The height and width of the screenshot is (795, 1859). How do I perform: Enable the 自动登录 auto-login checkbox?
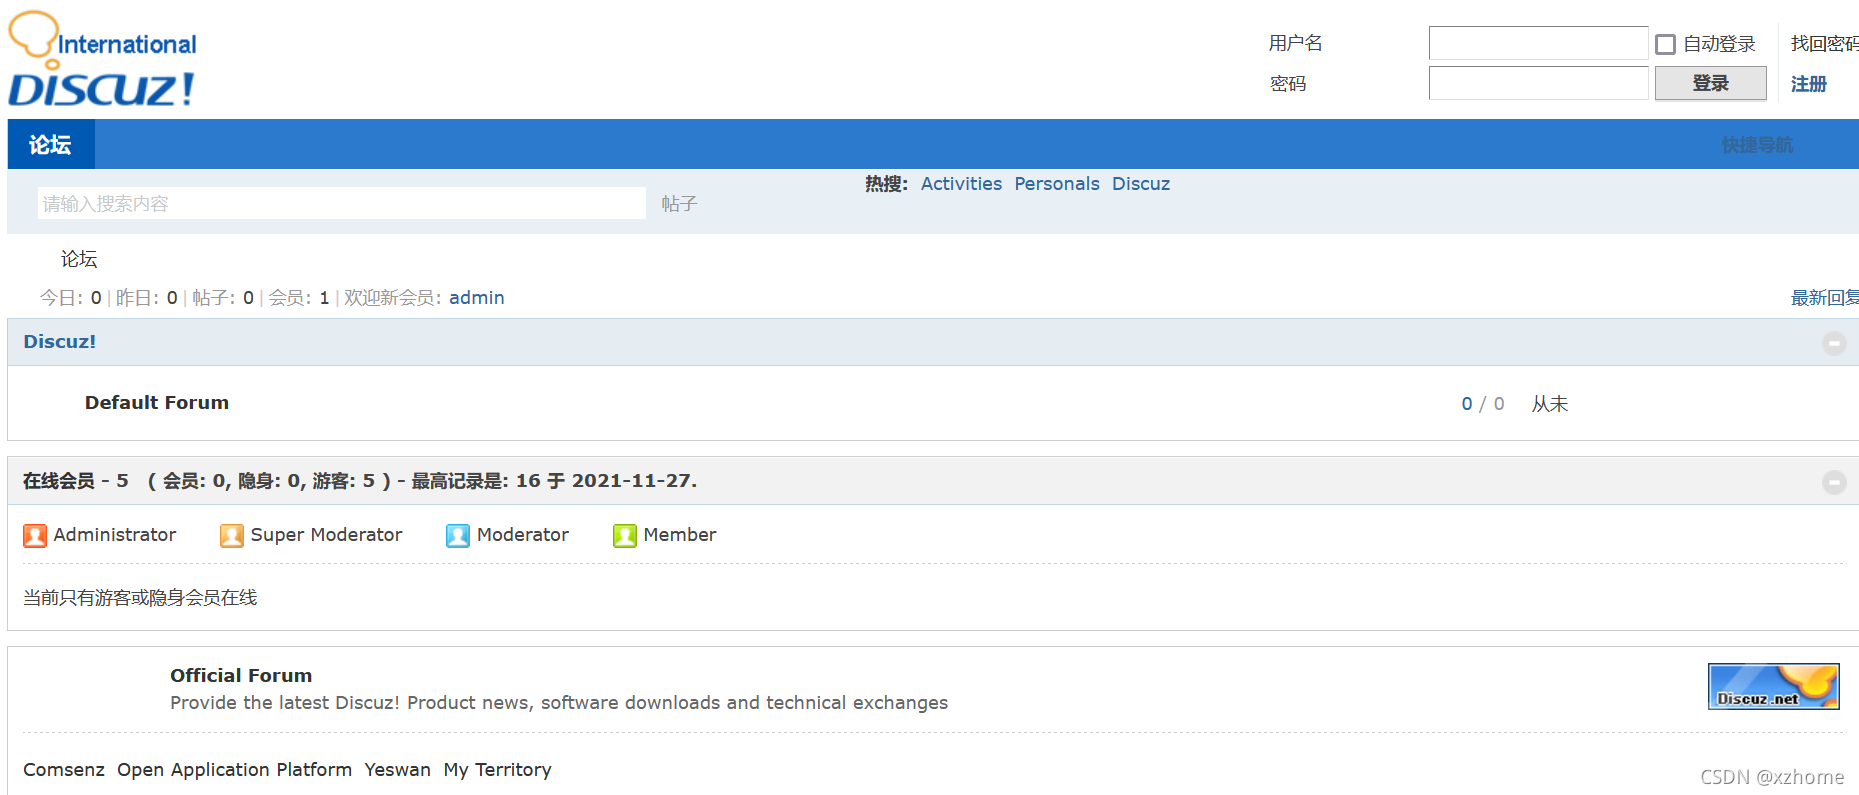[1665, 44]
